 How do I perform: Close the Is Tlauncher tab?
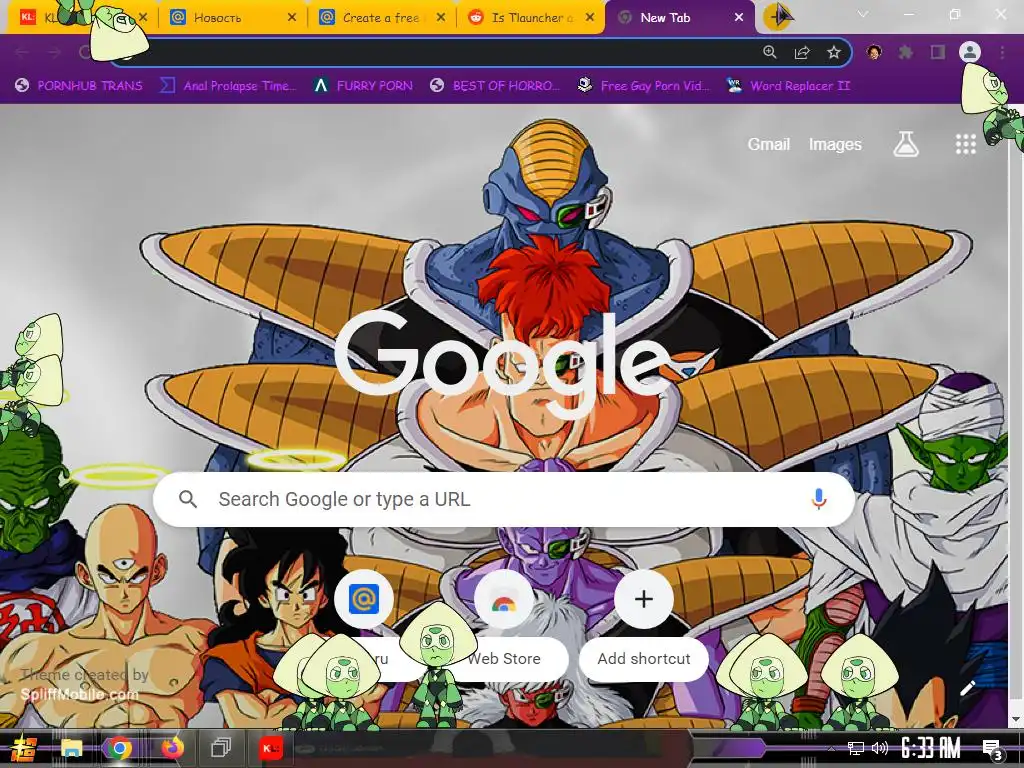pos(590,18)
